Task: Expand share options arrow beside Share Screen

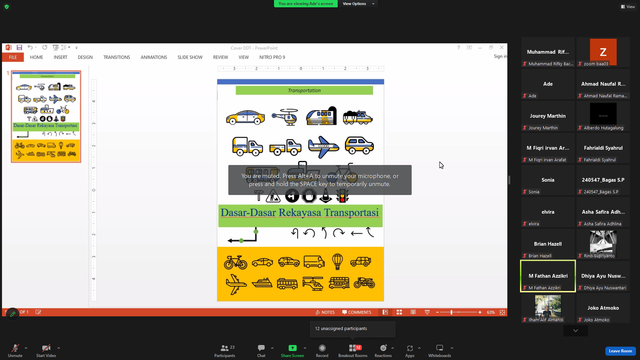Action: pyautogui.click(x=304, y=348)
